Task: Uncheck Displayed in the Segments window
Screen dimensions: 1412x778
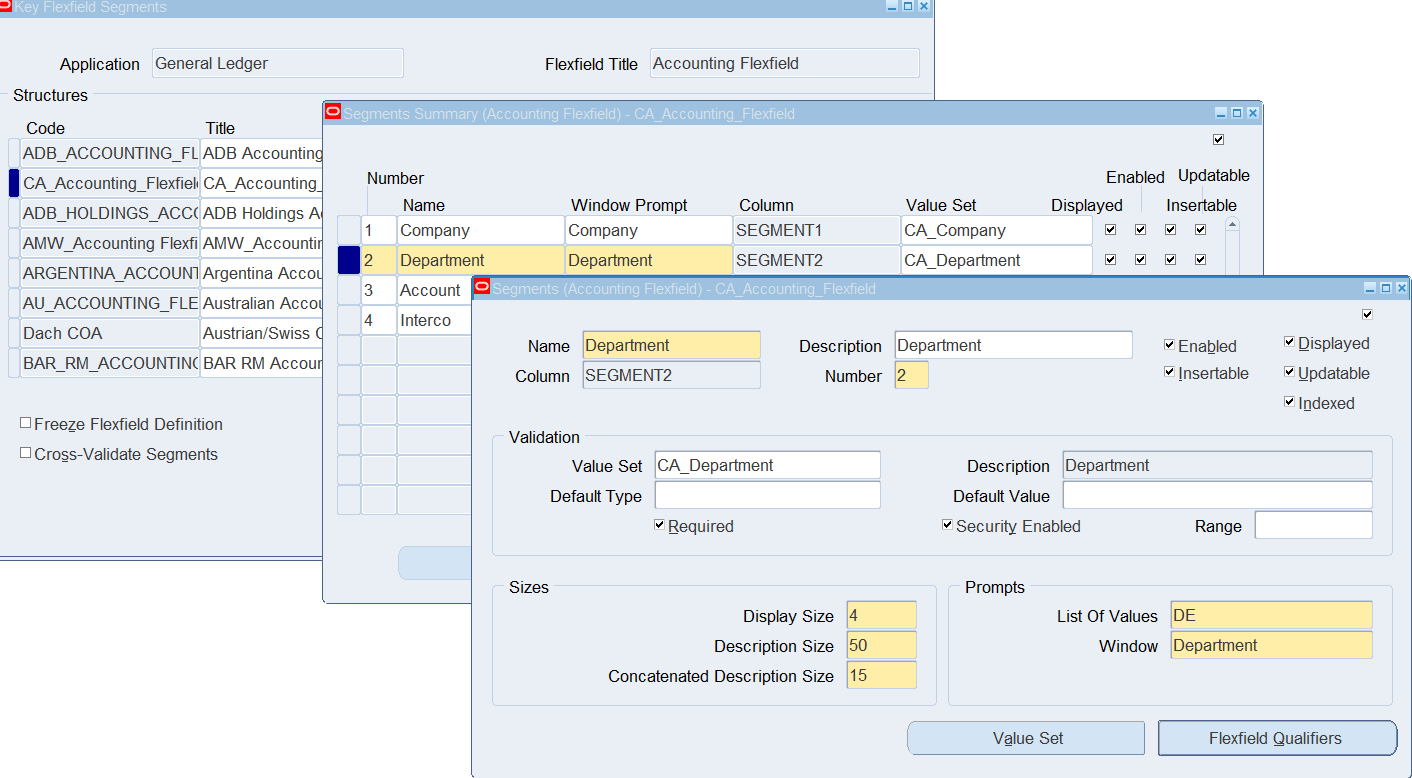Action: coord(1290,342)
